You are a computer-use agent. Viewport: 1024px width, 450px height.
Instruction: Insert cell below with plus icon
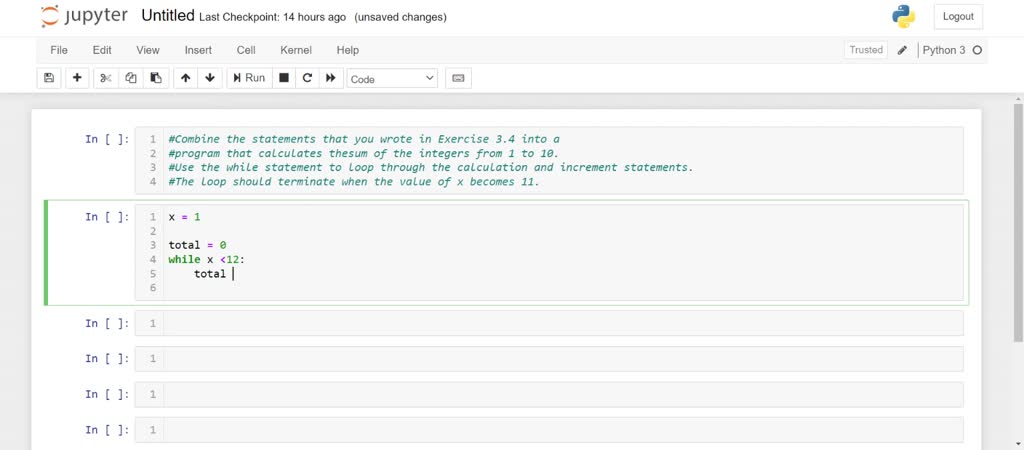77,78
